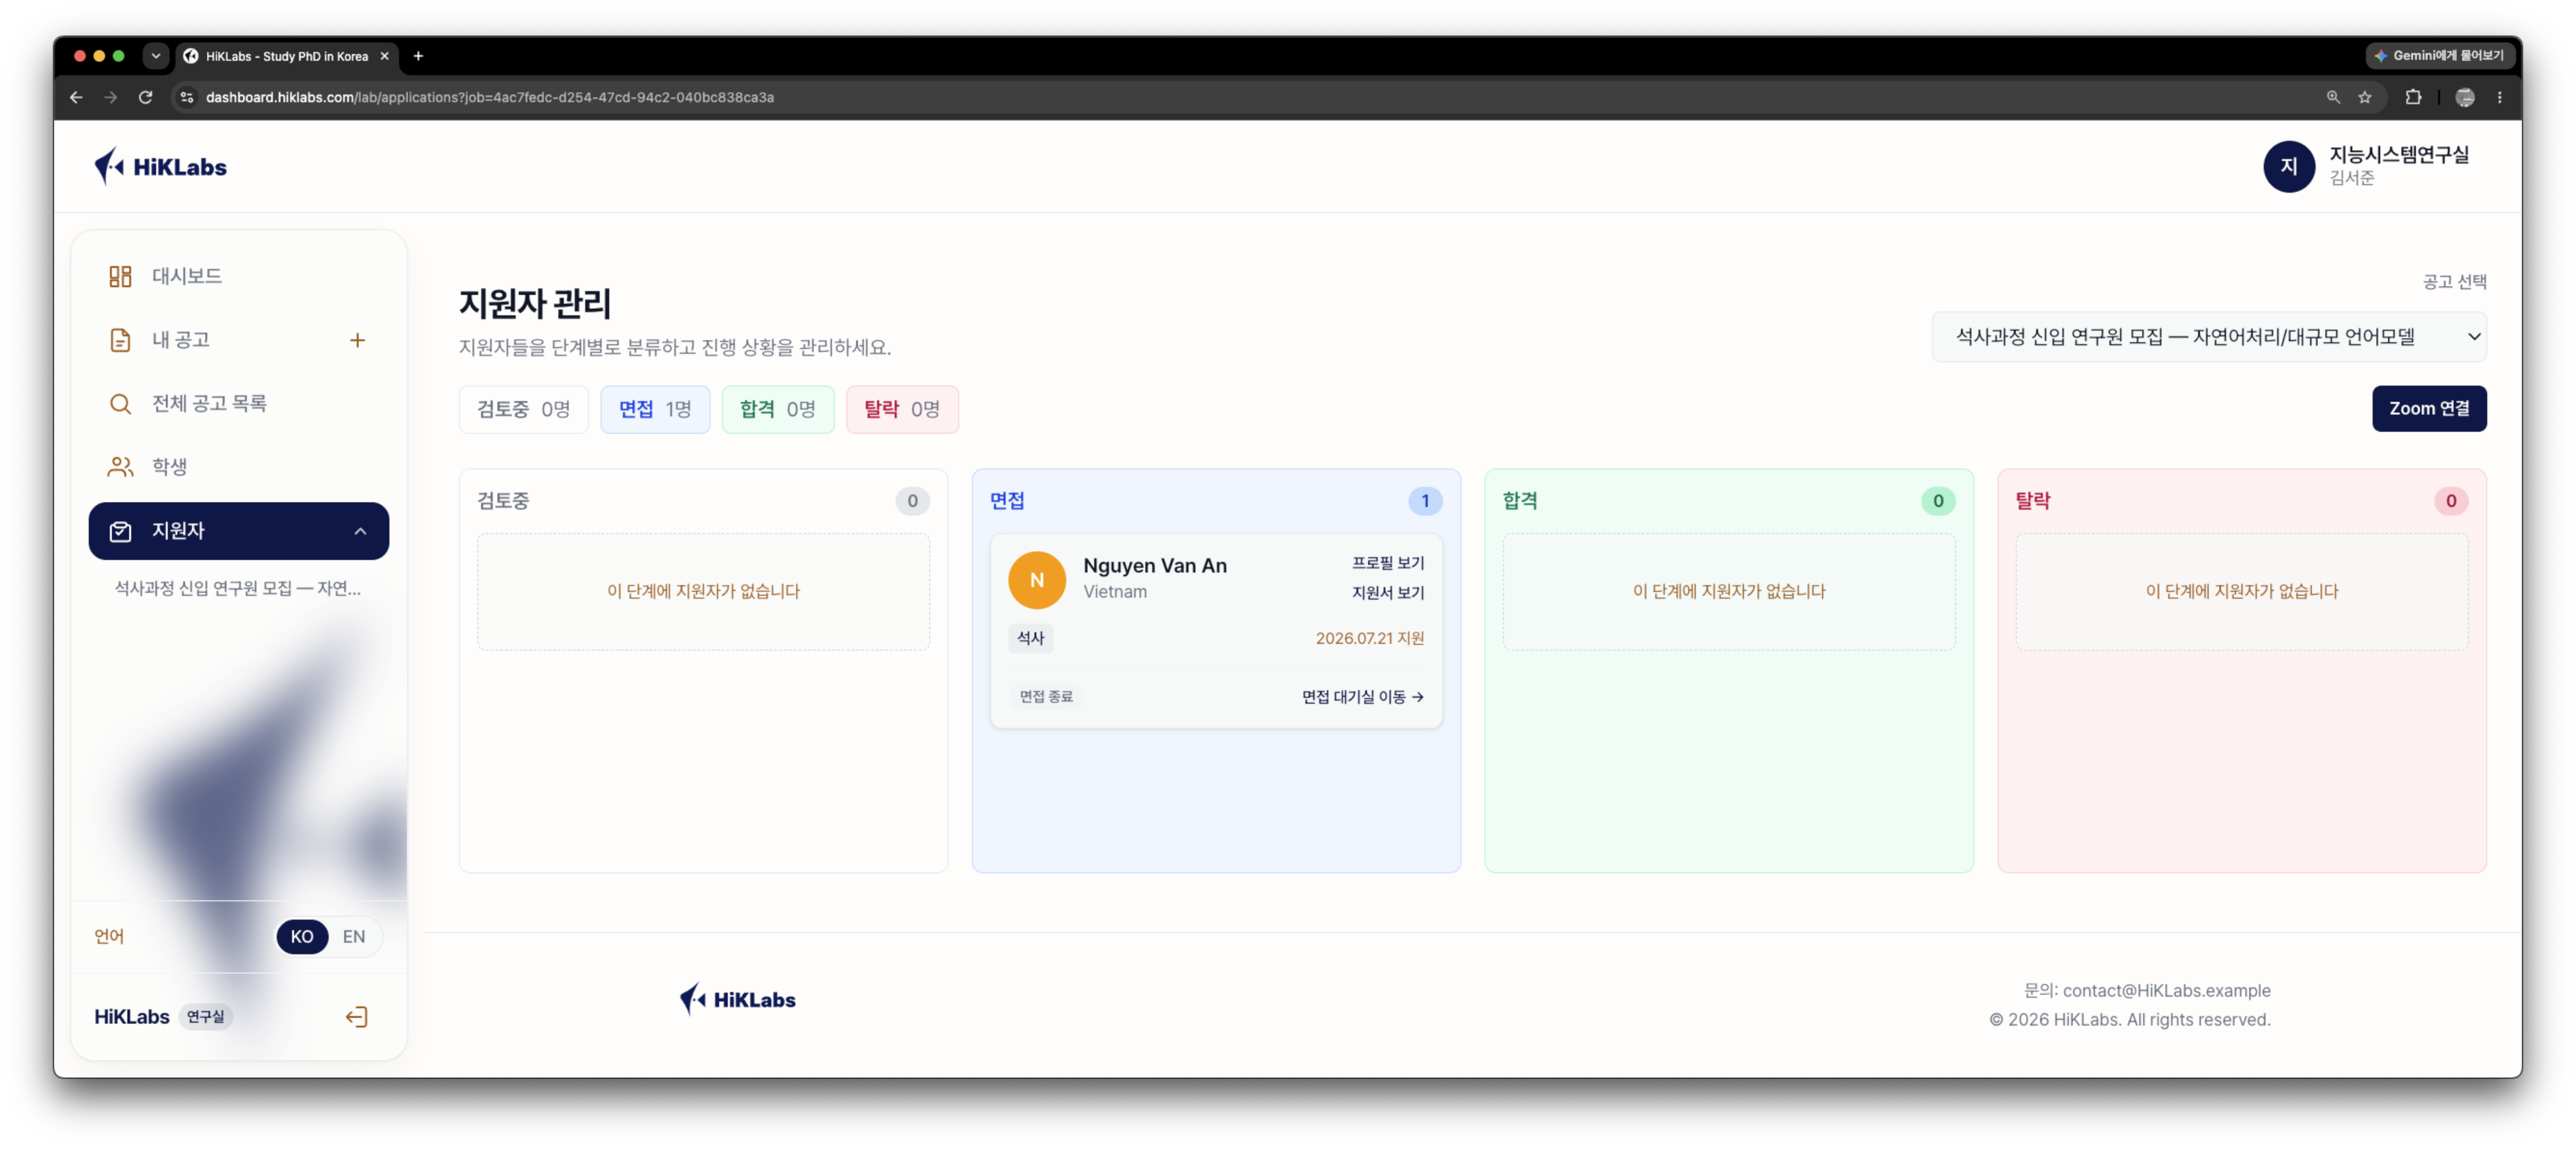Viewport: 2576px width, 1149px height.
Task: Click the 석사 degree tag
Action: pyautogui.click(x=1030, y=638)
